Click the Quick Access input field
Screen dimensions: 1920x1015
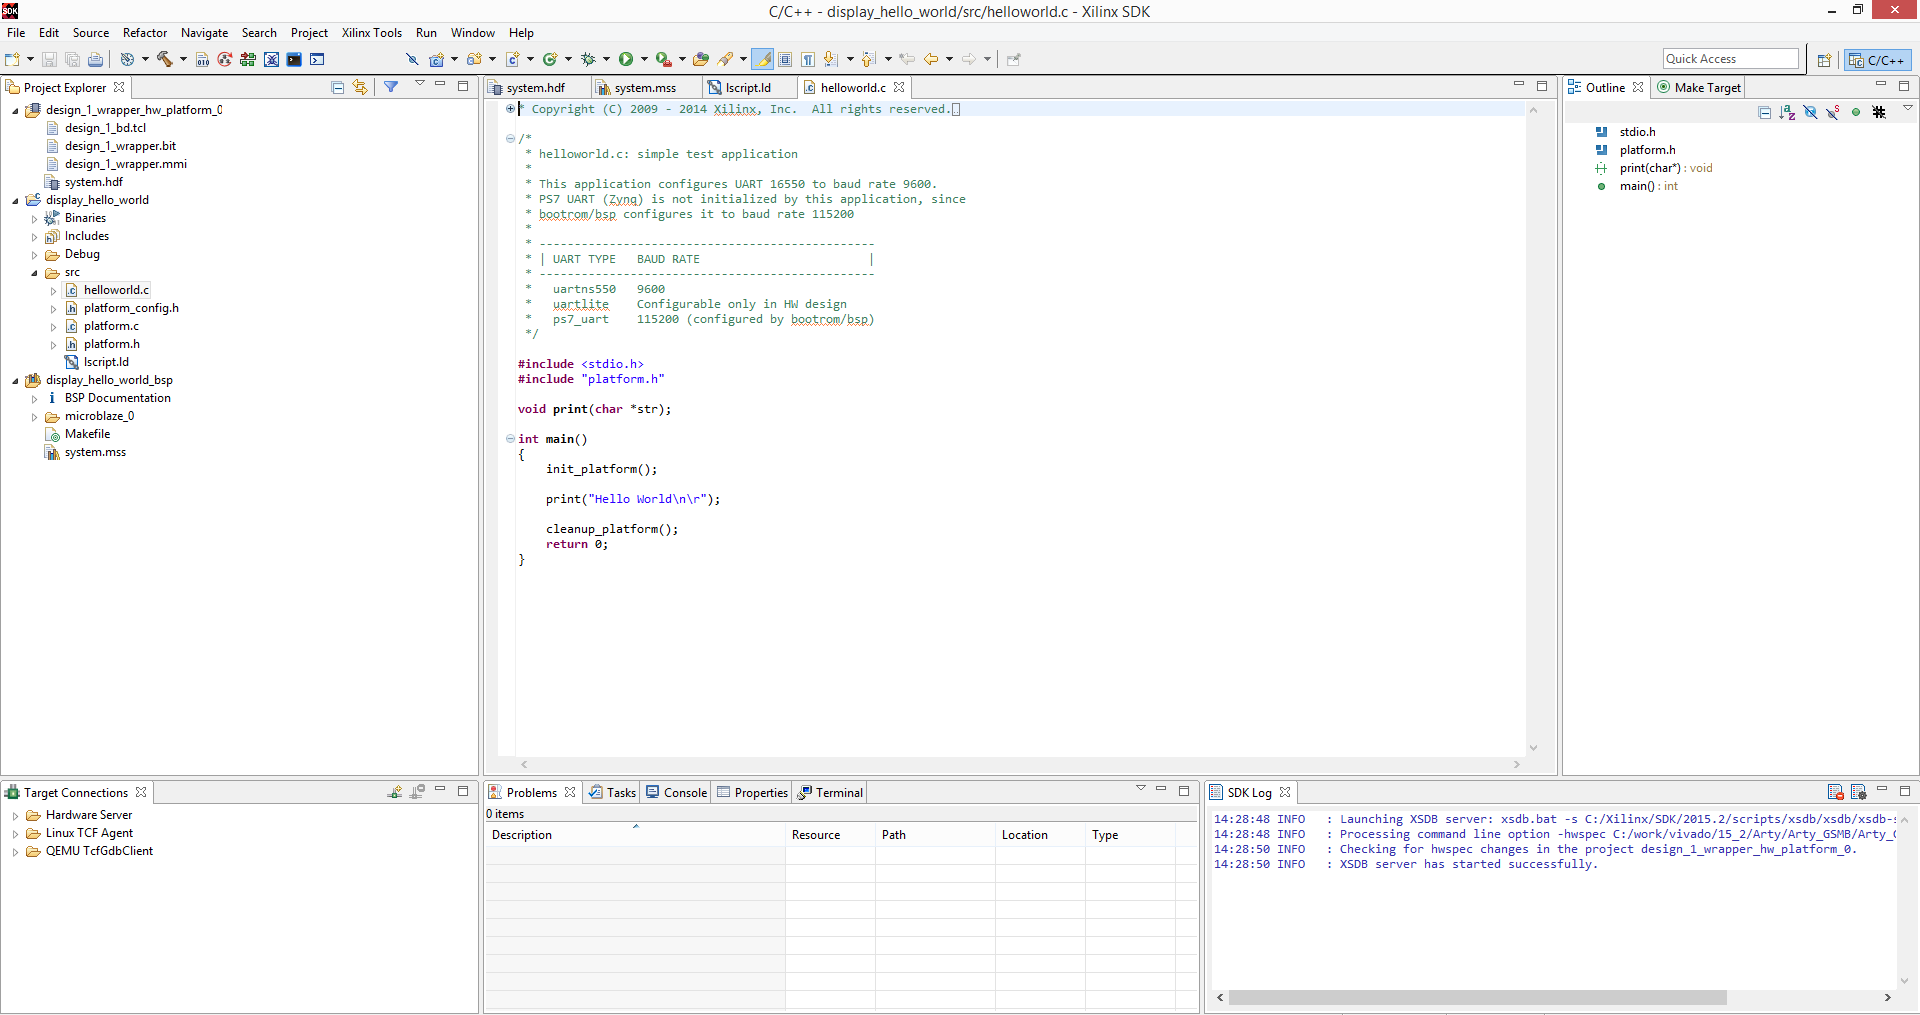1730,59
